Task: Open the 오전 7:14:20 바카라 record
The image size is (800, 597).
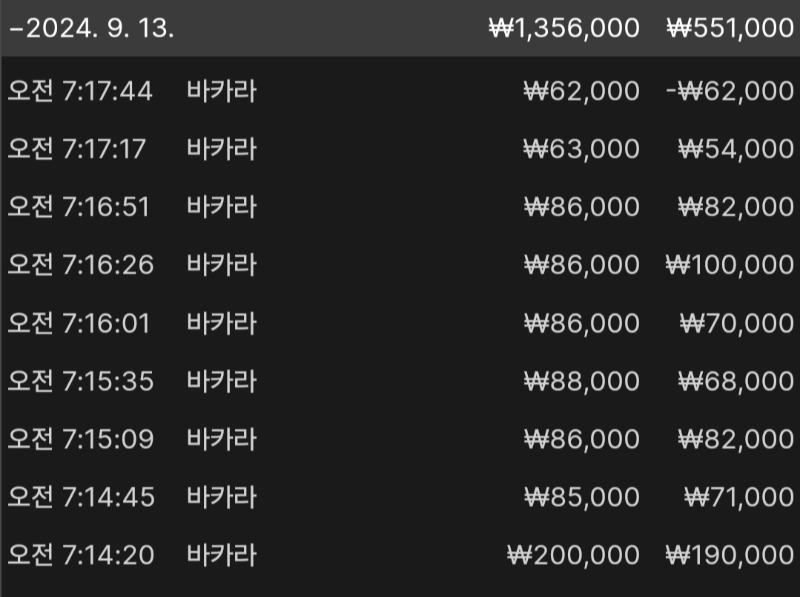Action: coord(400,555)
